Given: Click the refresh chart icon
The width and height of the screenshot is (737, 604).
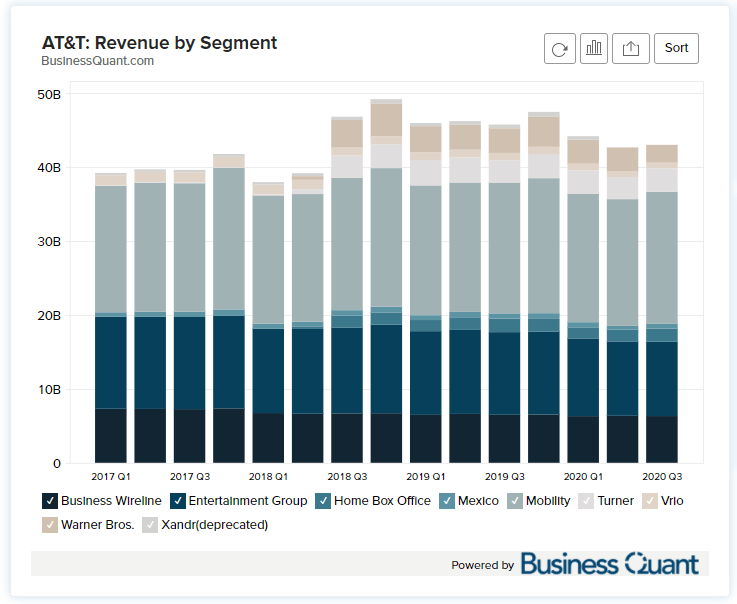Looking at the screenshot, I should (x=559, y=48).
